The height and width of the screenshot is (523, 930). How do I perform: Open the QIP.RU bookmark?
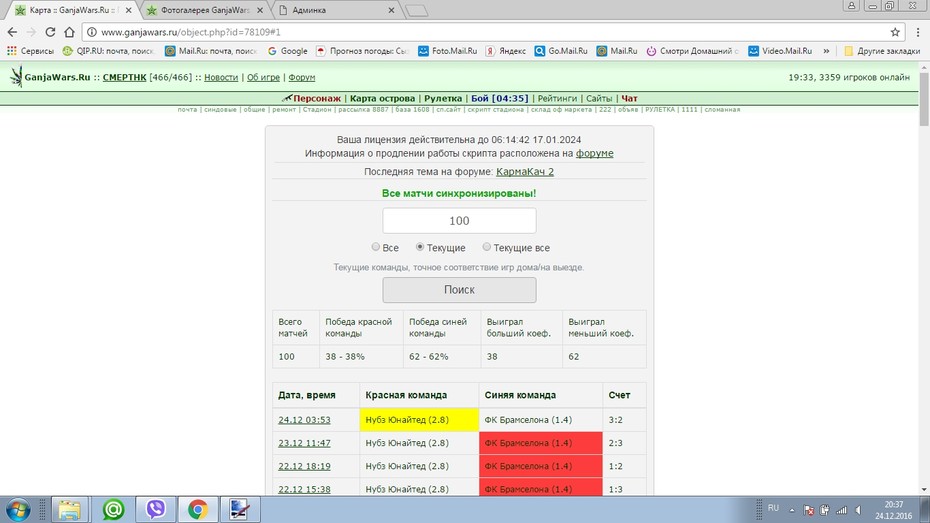click(x=109, y=51)
